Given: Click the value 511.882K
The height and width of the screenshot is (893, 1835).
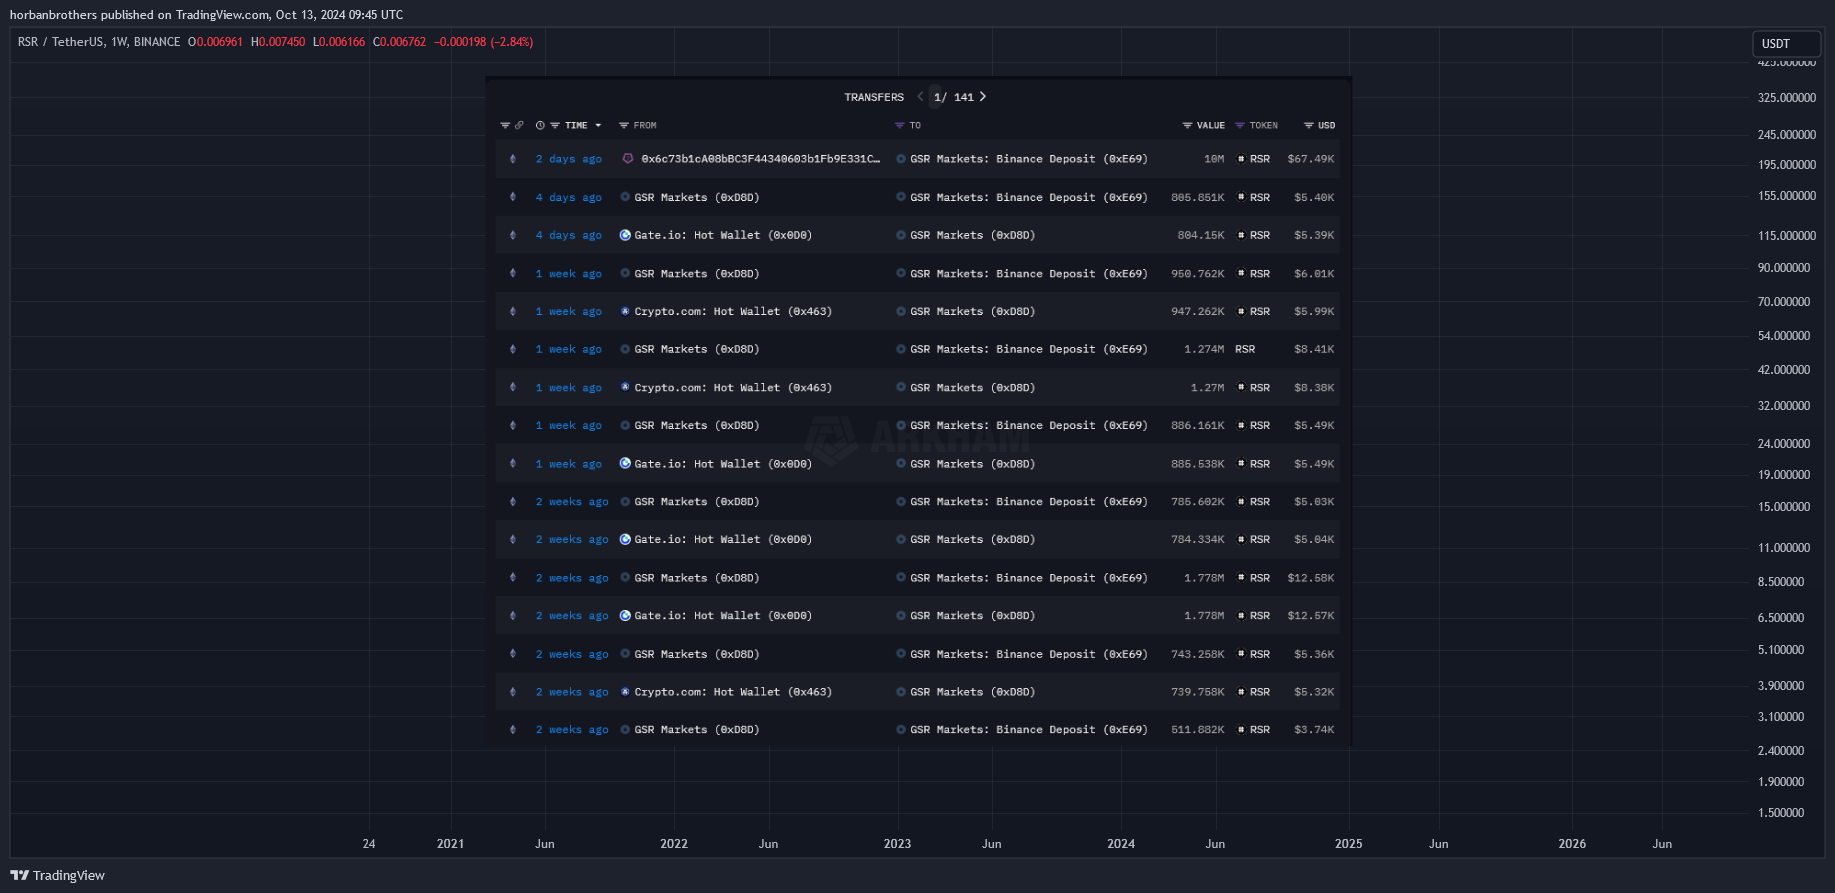Looking at the screenshot, I should coord(1198,730).
